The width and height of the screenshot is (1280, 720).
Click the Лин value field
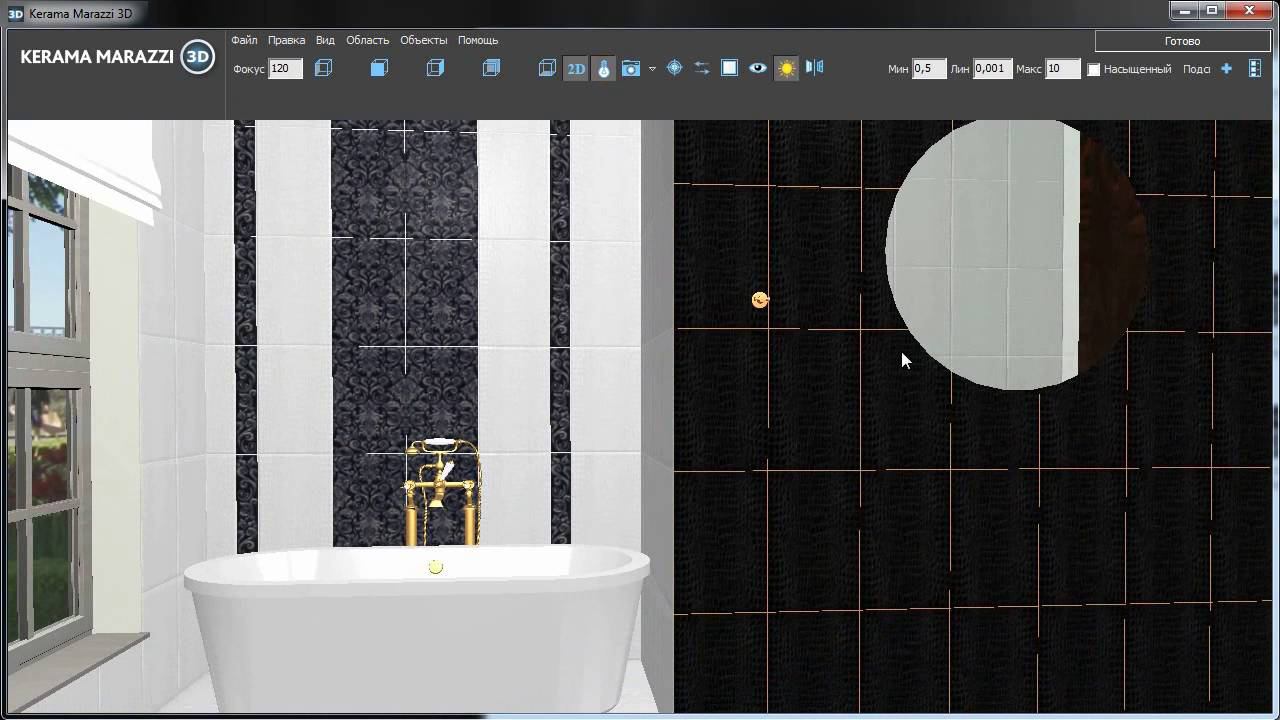coord(992,69)
